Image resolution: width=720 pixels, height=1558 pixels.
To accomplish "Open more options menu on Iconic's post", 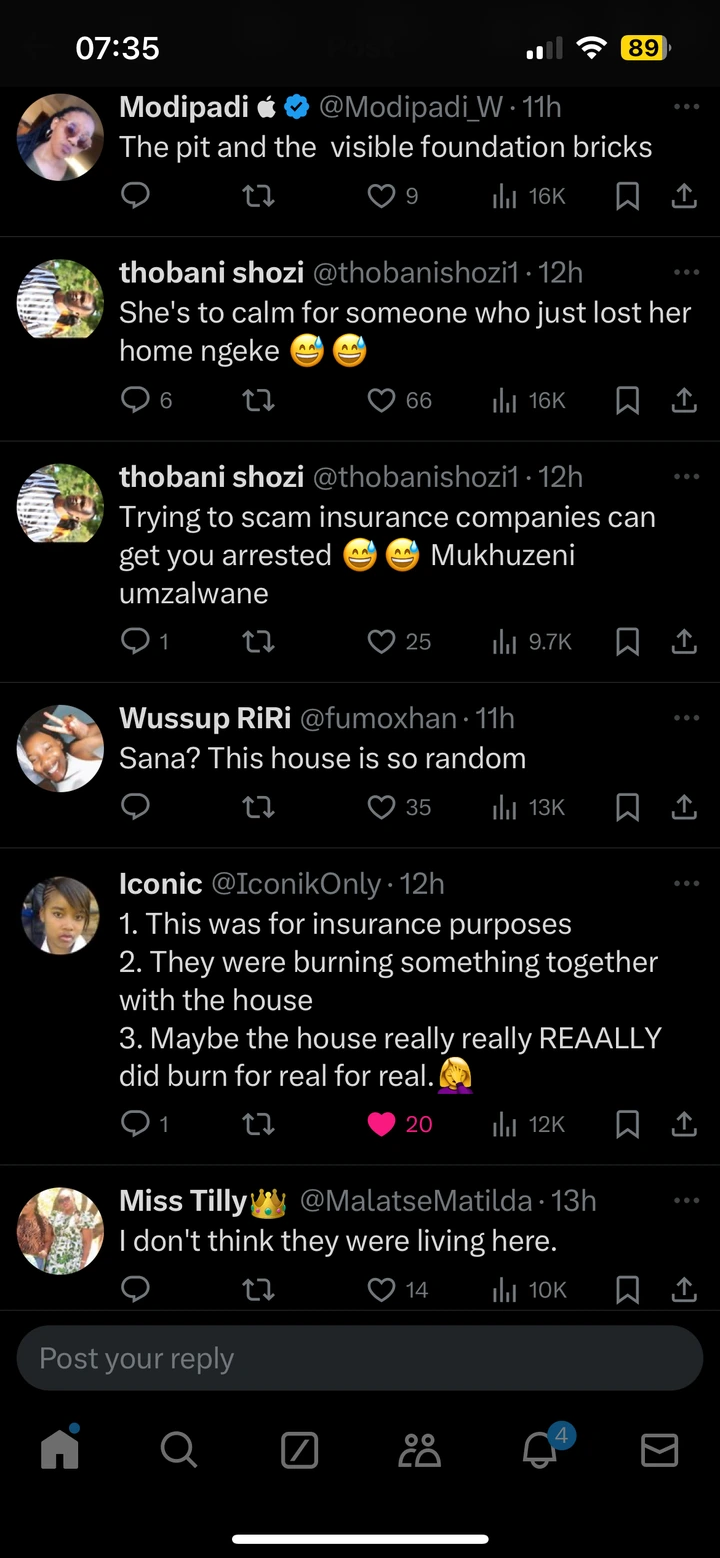I will tap(686, 883).
